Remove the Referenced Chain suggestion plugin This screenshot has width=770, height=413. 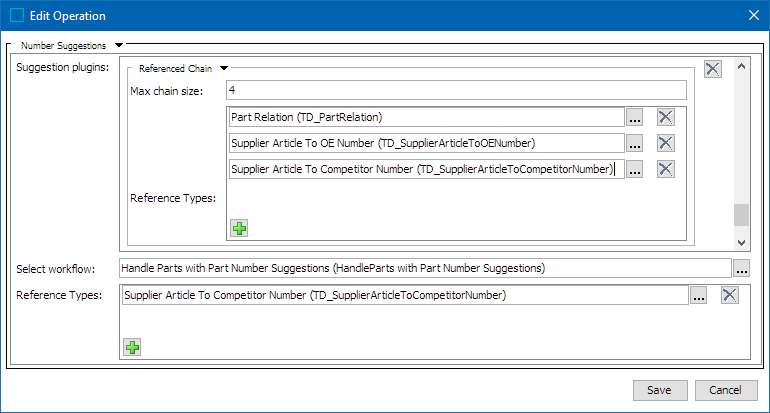pyautogui.click(x=713, y=69)
